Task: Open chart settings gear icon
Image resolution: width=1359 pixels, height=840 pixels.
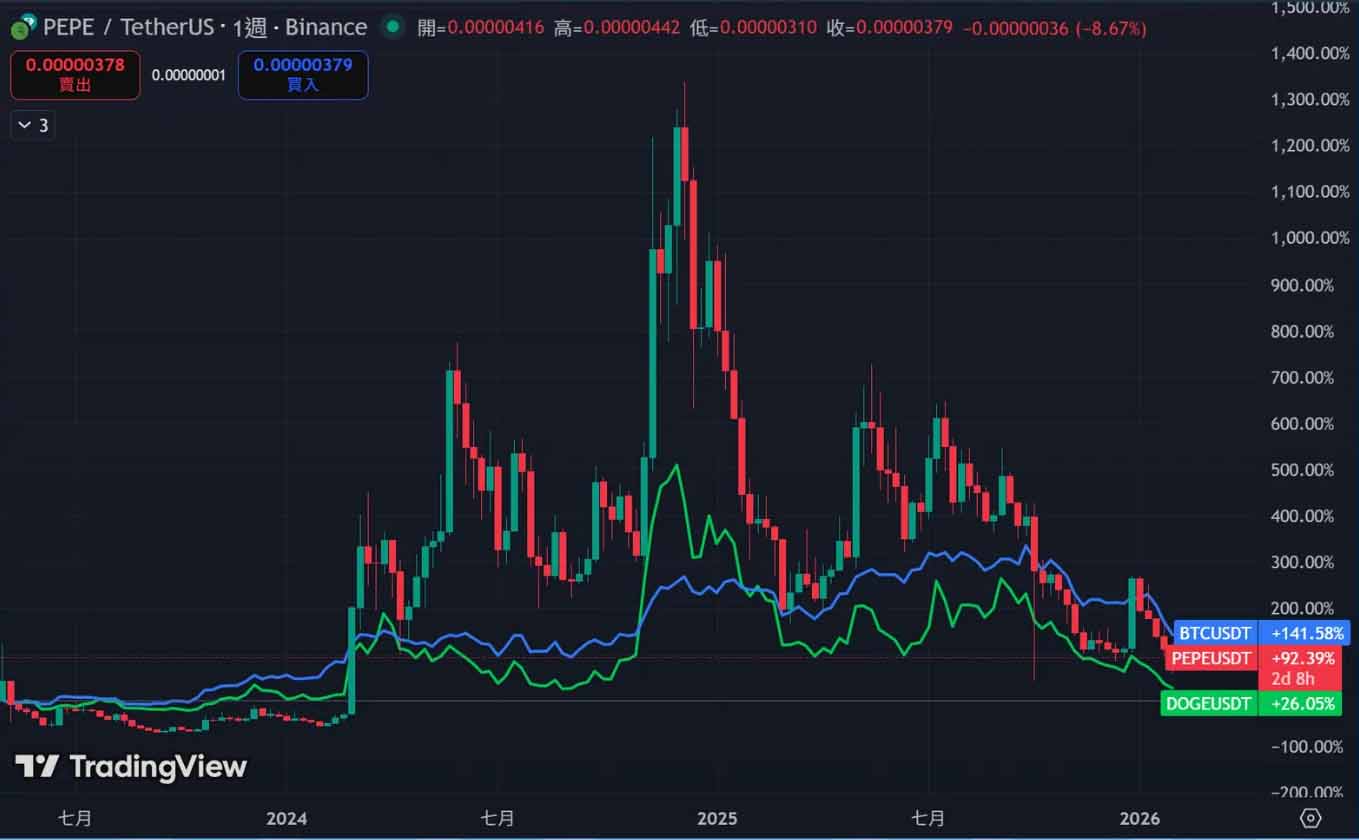Action: tap(1311, 818)
